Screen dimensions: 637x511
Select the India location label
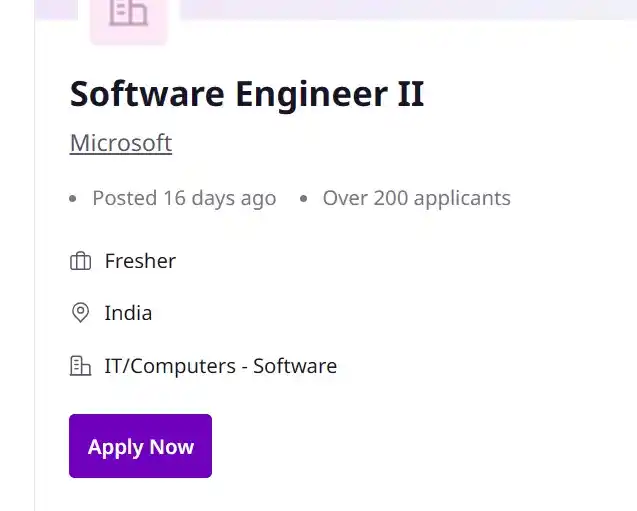click(x=128, y=313)
